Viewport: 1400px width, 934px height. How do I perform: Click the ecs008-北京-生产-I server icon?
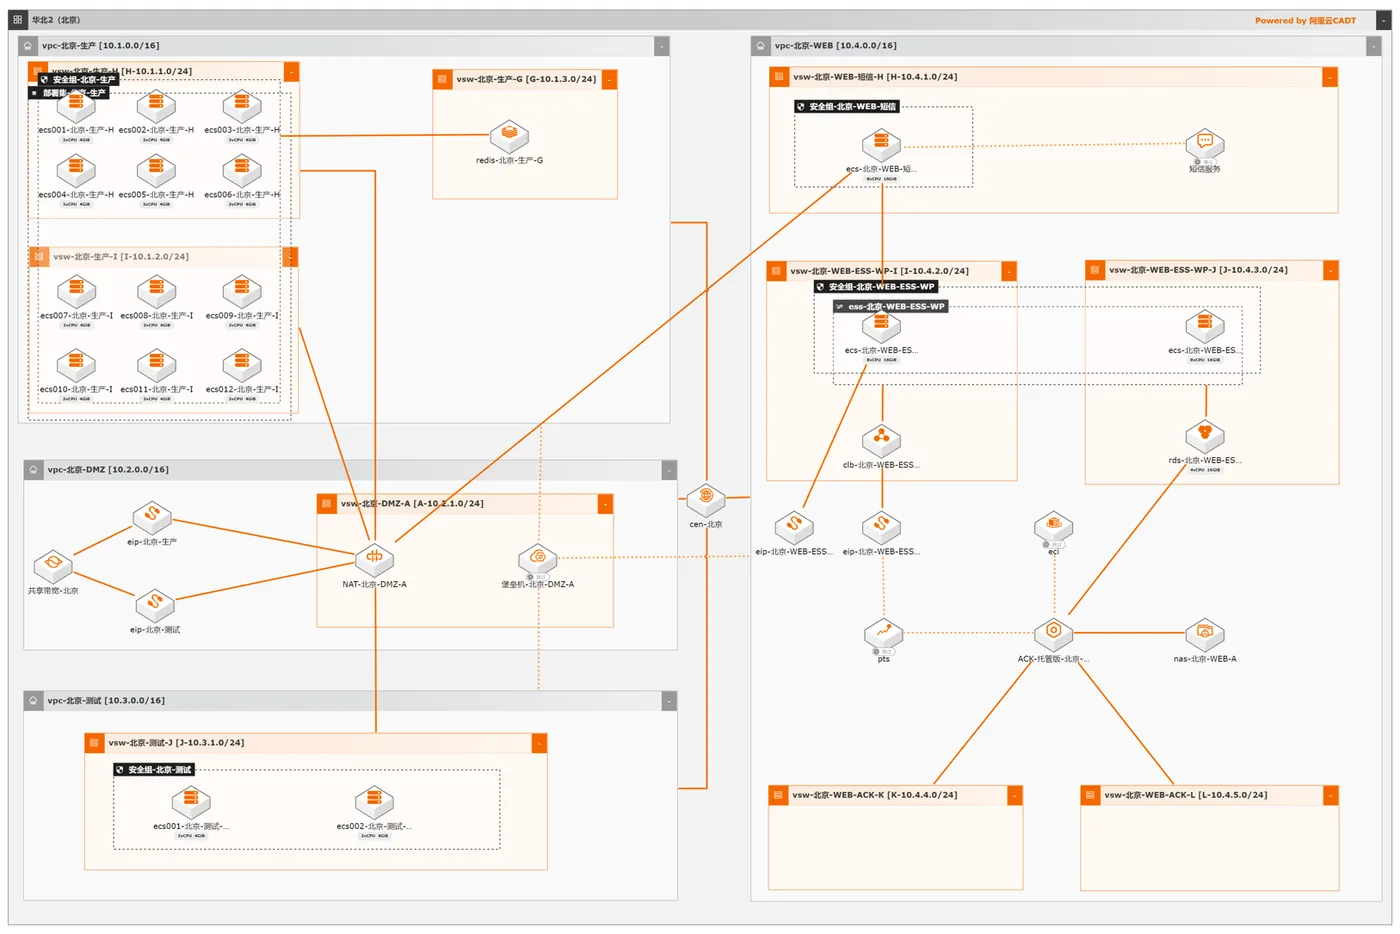[156, 292]
